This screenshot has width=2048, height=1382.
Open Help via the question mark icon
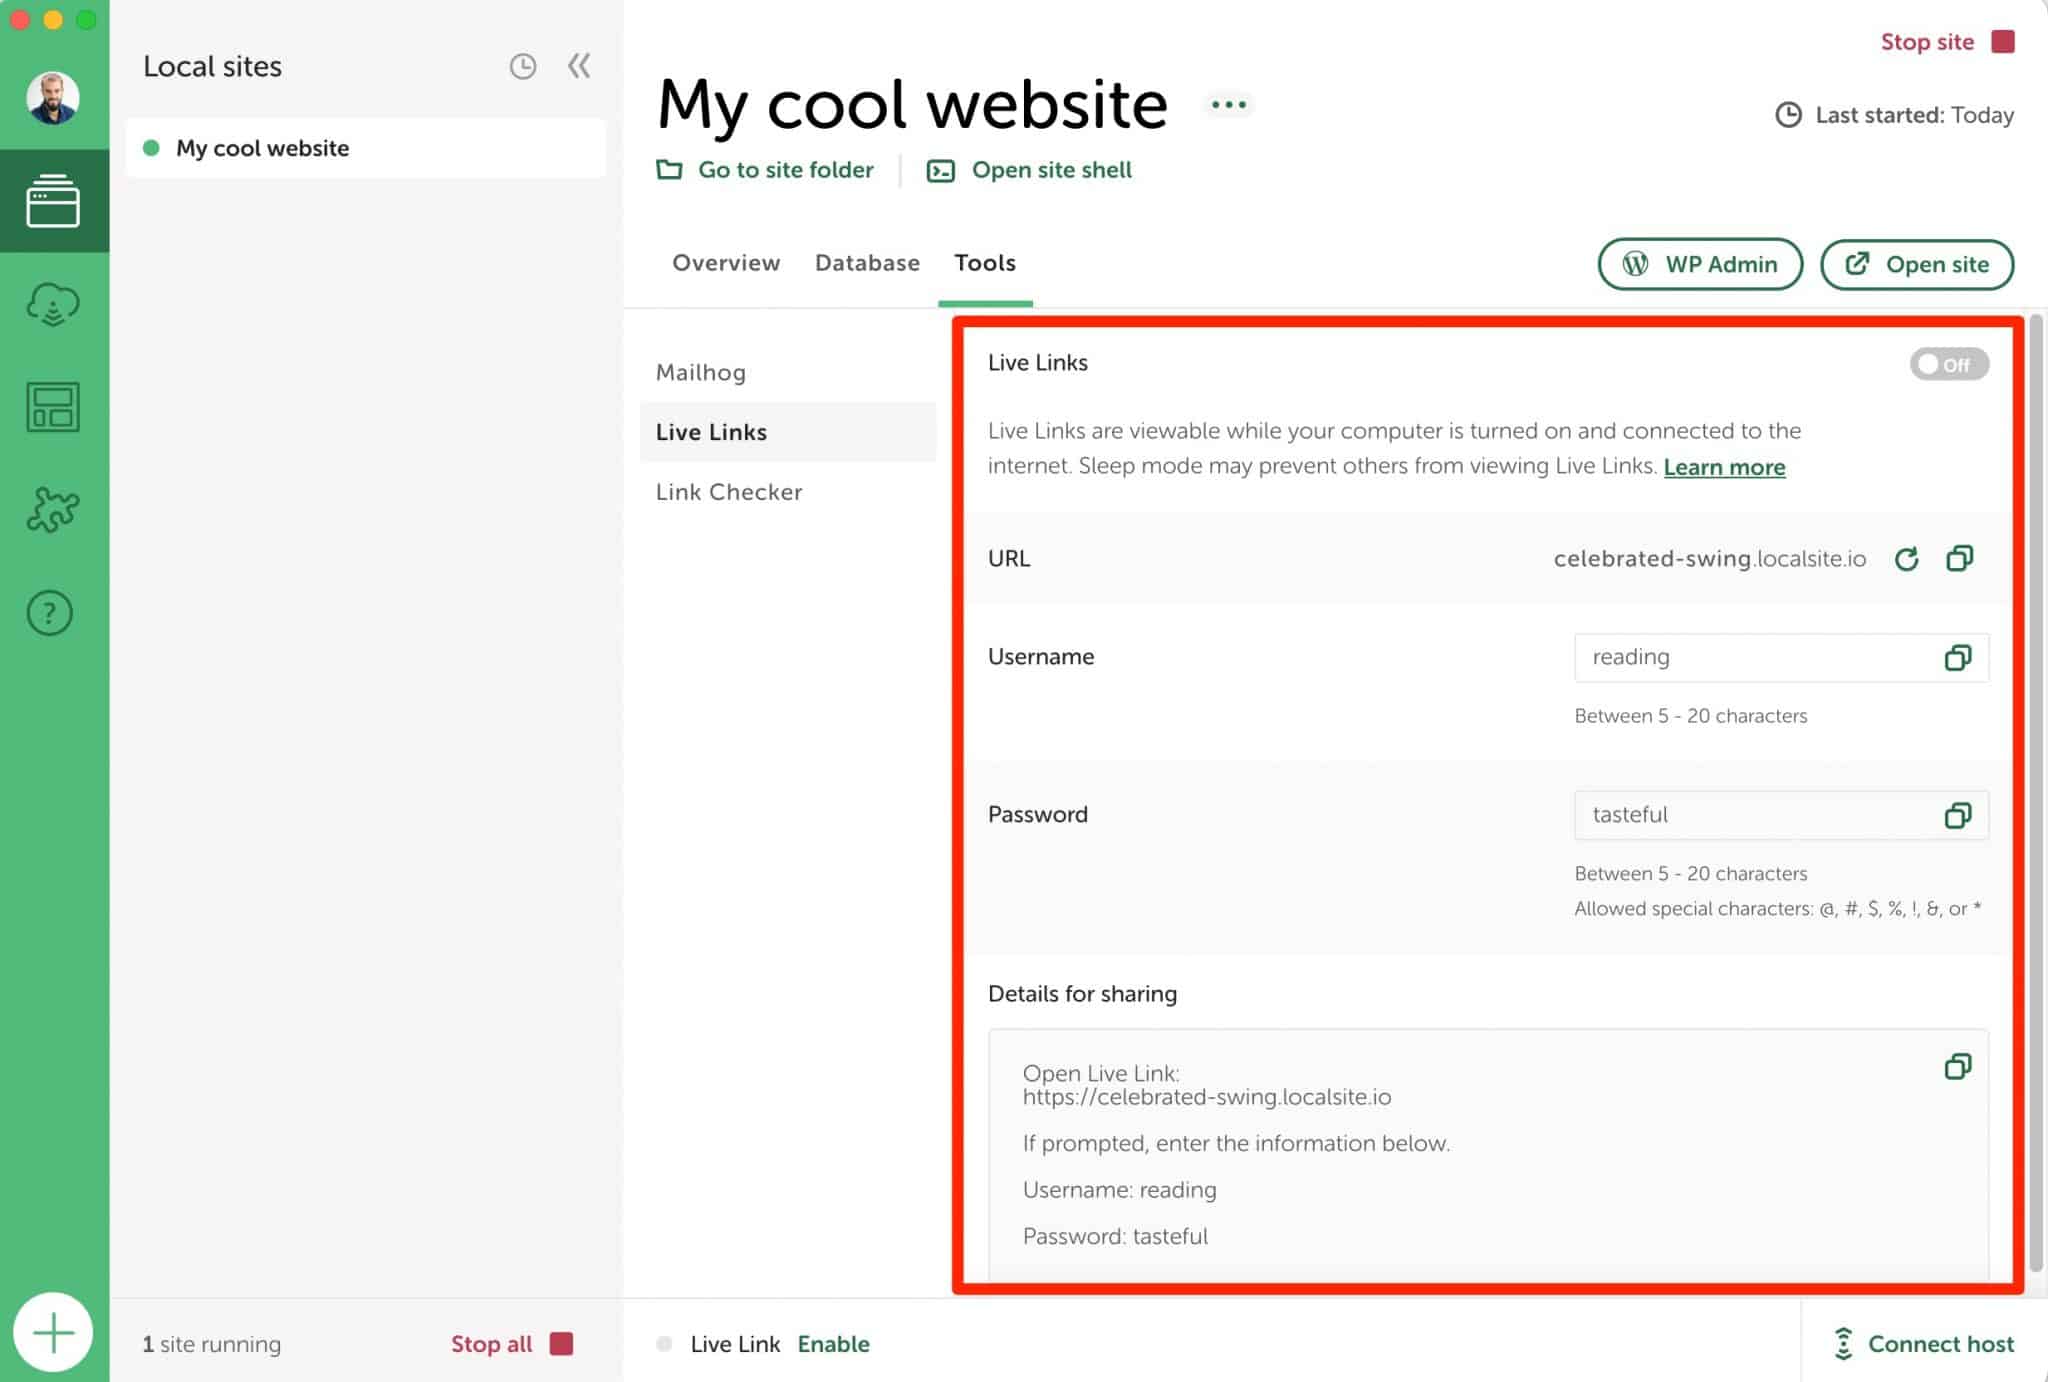(x=54, y=613)
